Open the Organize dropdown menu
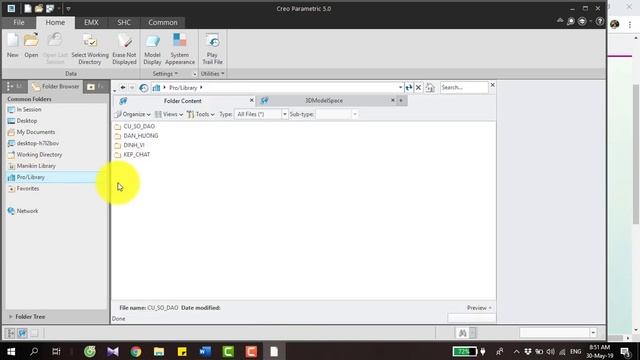This screenshot has width=640, height=360. (x=133, y=114)
